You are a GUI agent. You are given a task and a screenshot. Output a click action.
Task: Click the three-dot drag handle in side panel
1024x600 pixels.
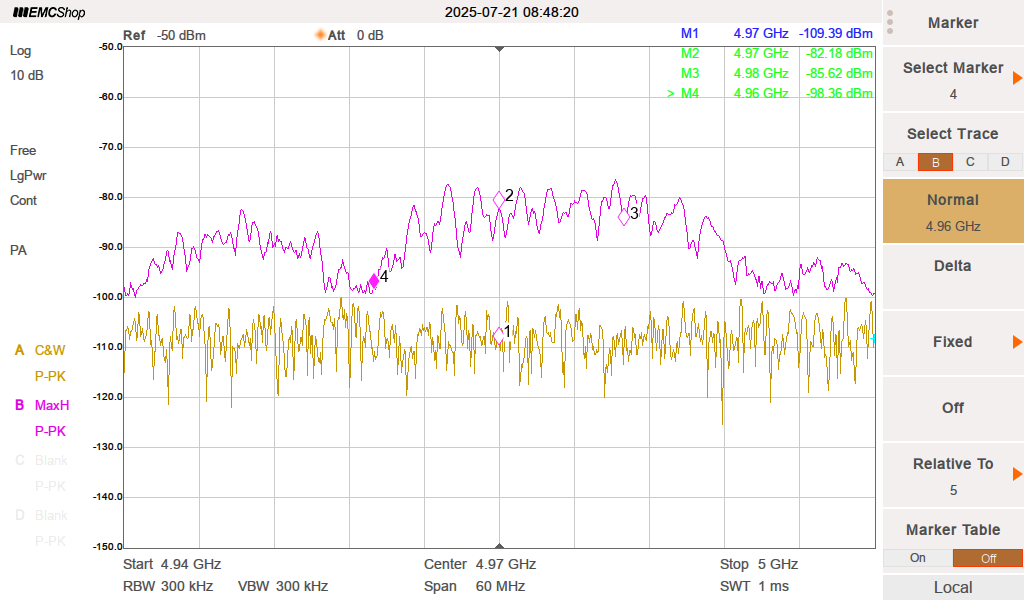[890, 22]
